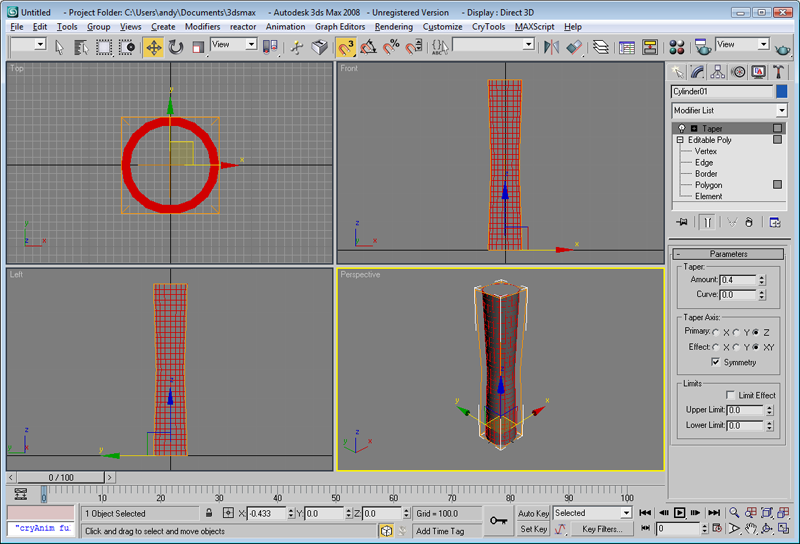Uncheck the Symmetry checkbox

pos(716,362)
